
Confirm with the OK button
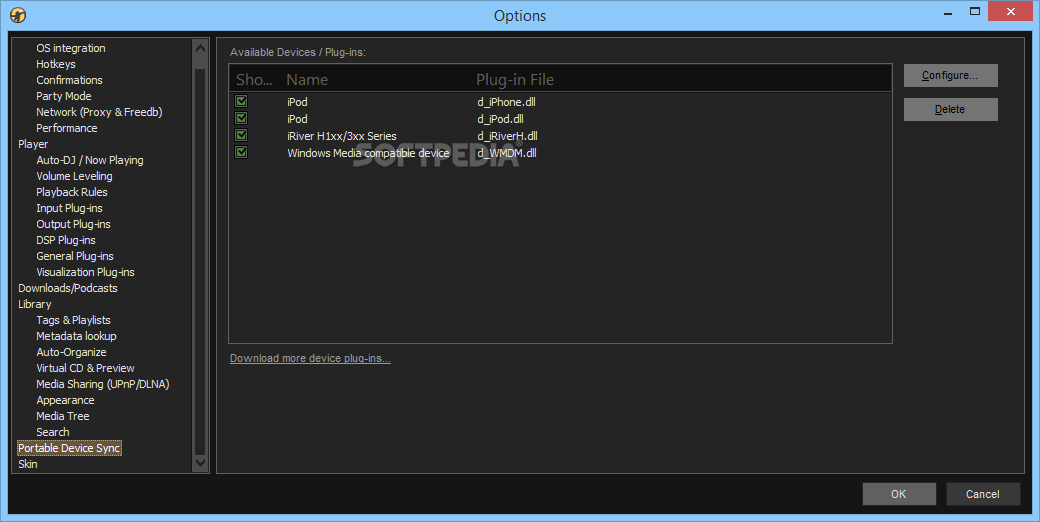pyautogui.click(x=899, y=494)
